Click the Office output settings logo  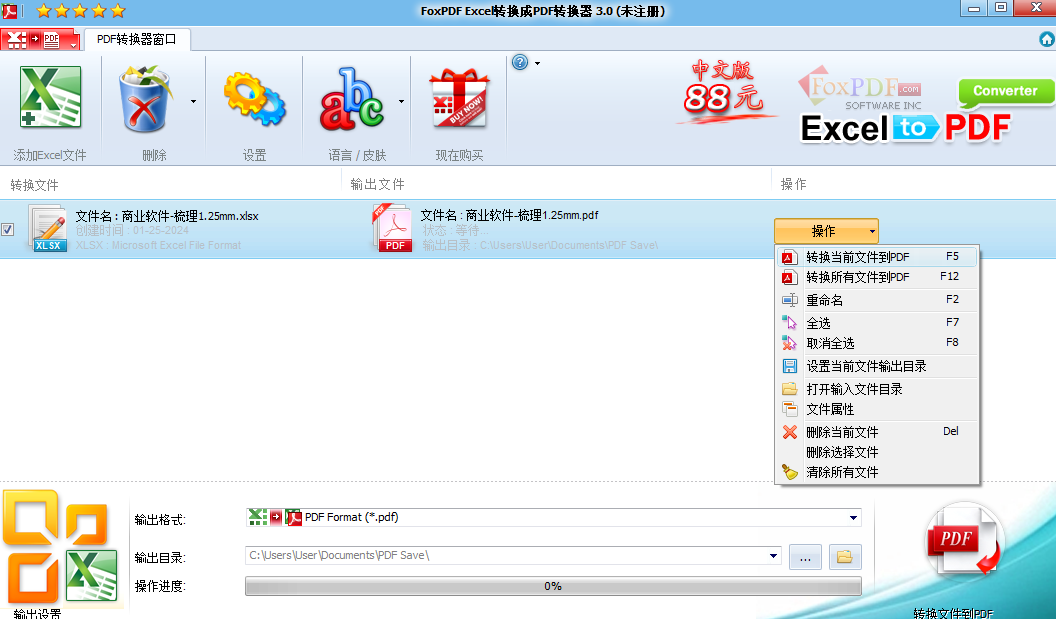(61, 546)
